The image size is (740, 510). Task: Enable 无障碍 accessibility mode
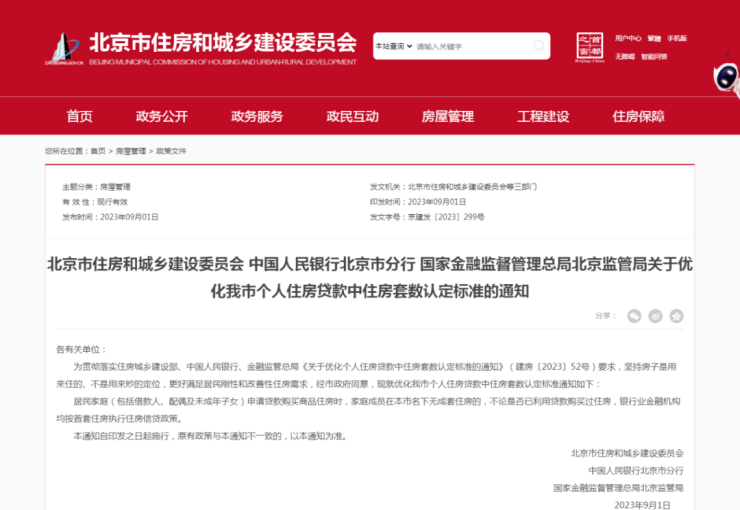(624, 57)
